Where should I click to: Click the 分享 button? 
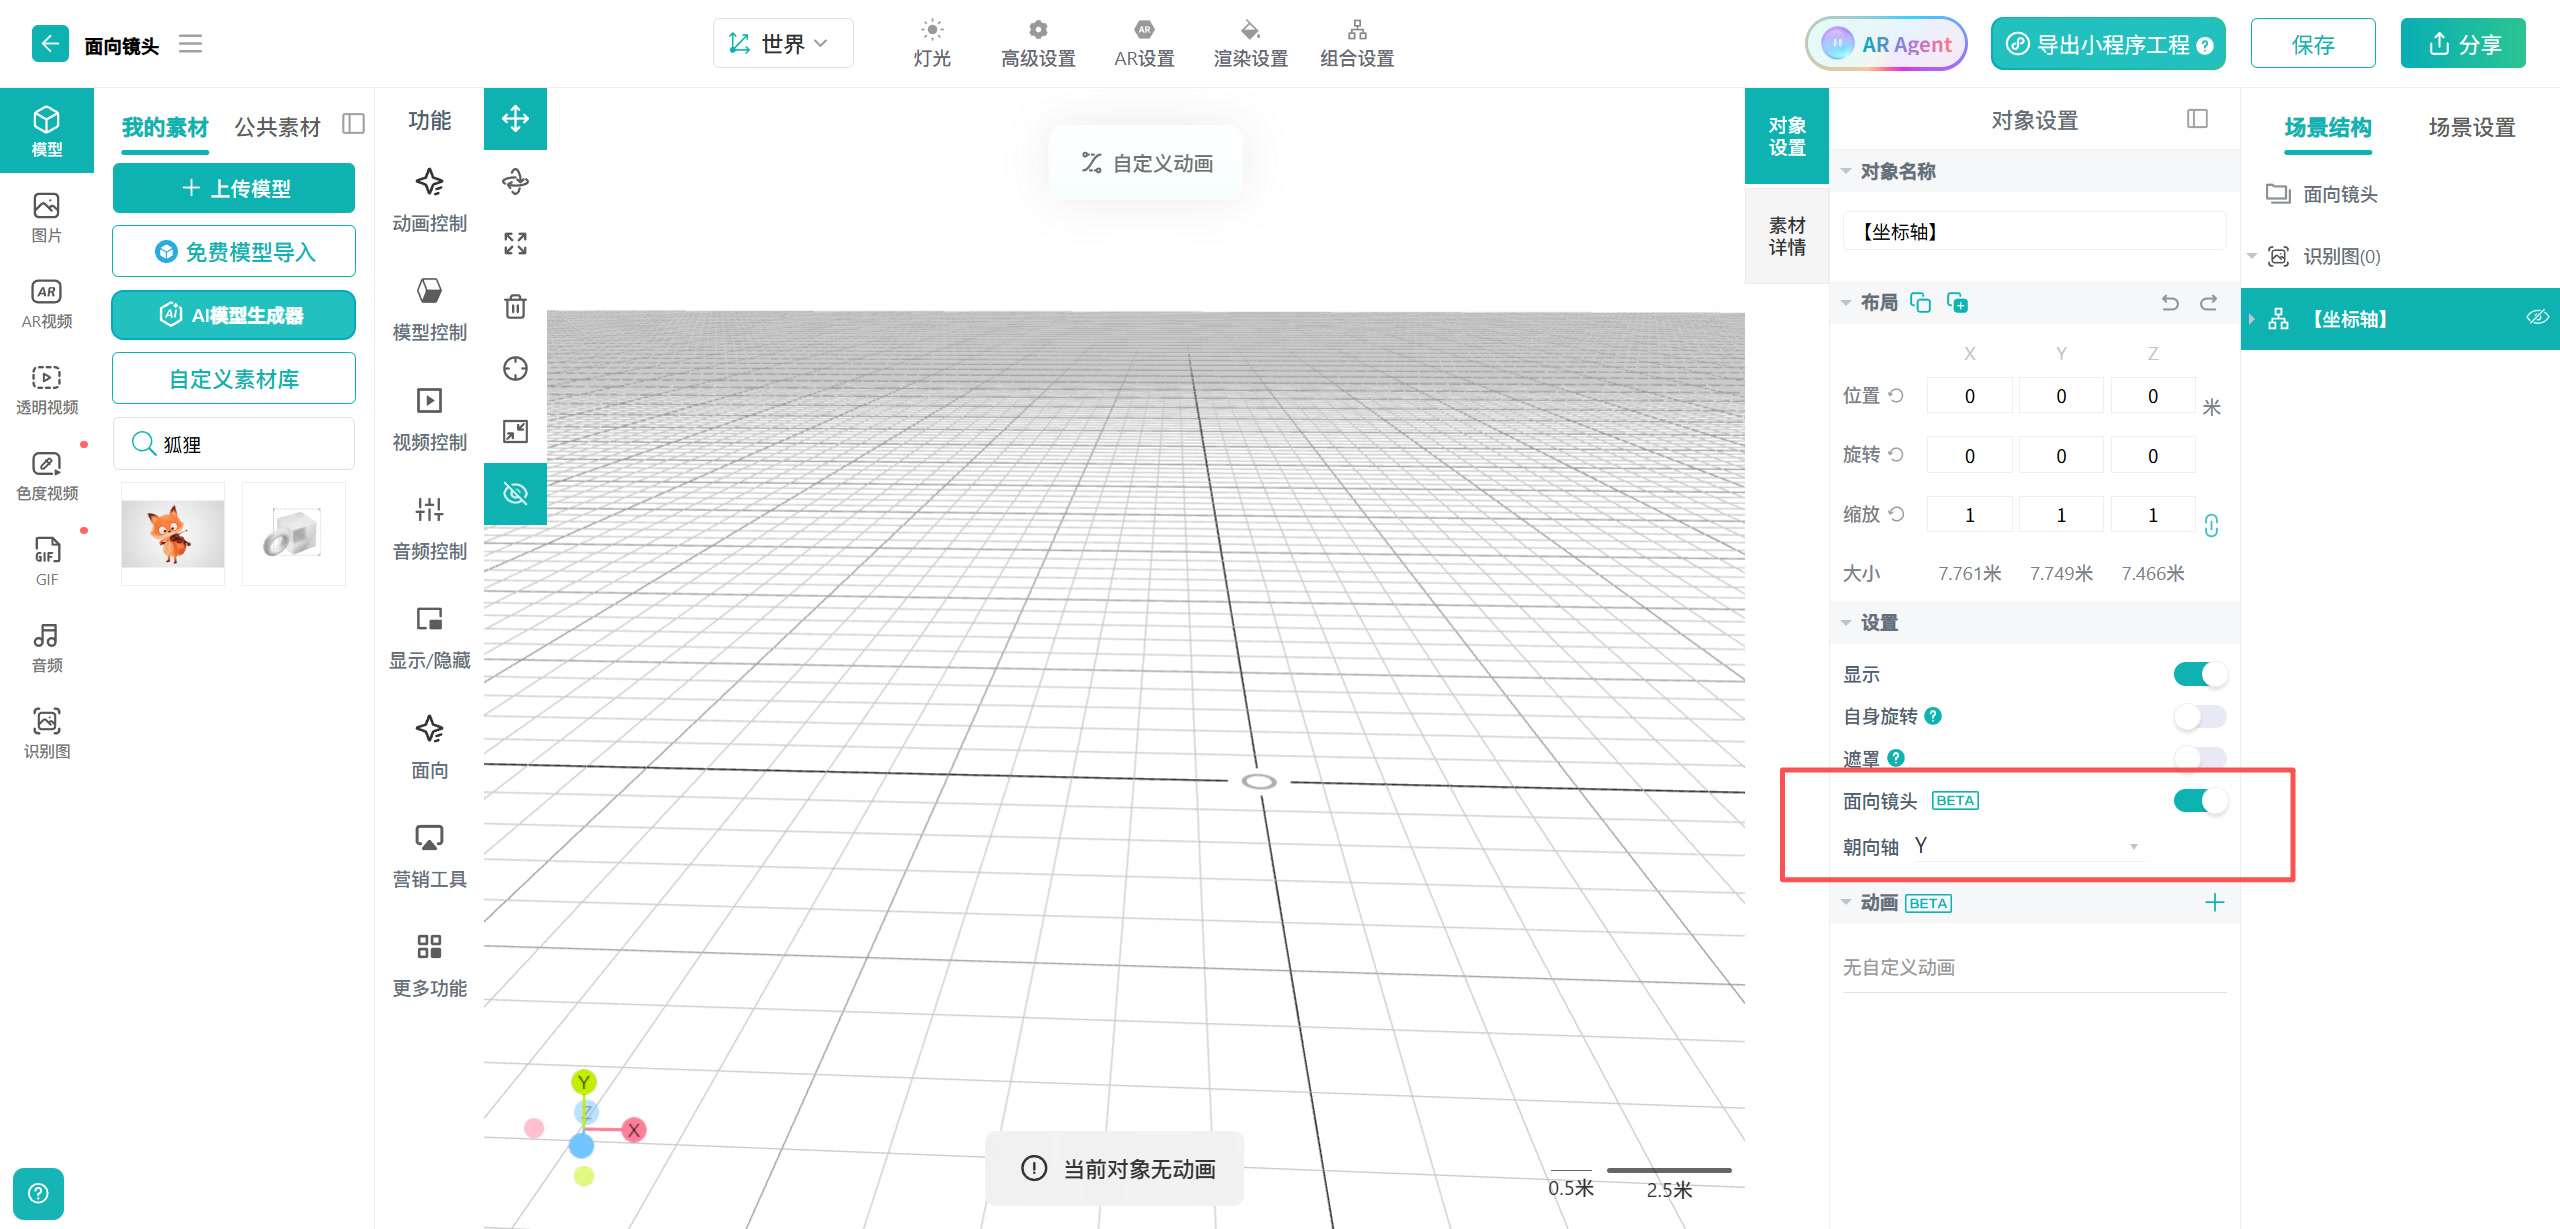pos(2463,43)
